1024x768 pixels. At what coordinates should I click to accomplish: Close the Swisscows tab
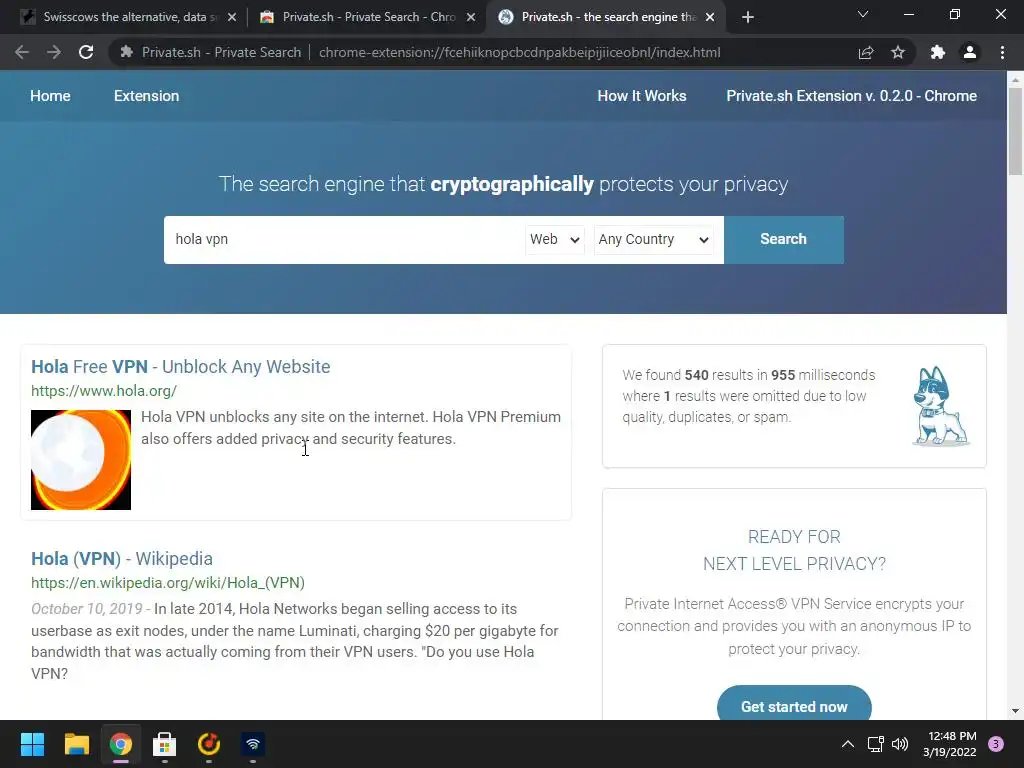(x=232, y=18)
